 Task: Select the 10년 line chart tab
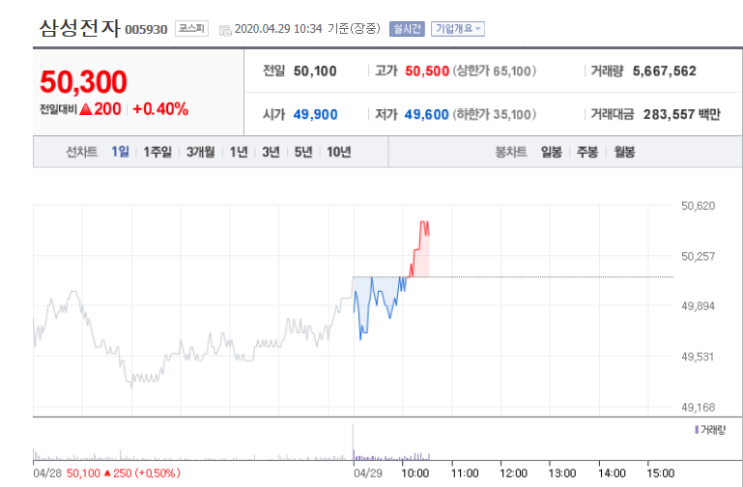pos(339,152)
